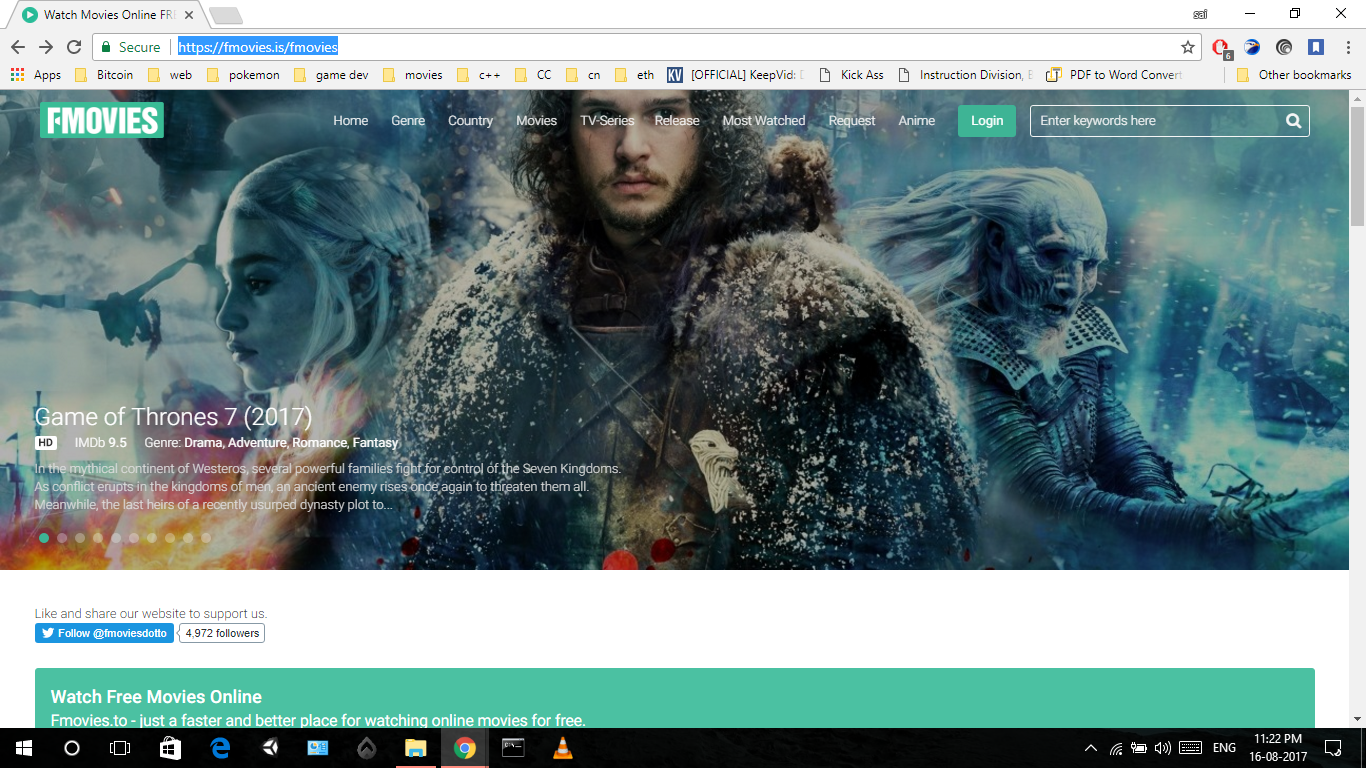Image resolution: width=1366 pixels, height=768 pixels.
Task: Click the Drama genre link
Action: tap(204, 443)
